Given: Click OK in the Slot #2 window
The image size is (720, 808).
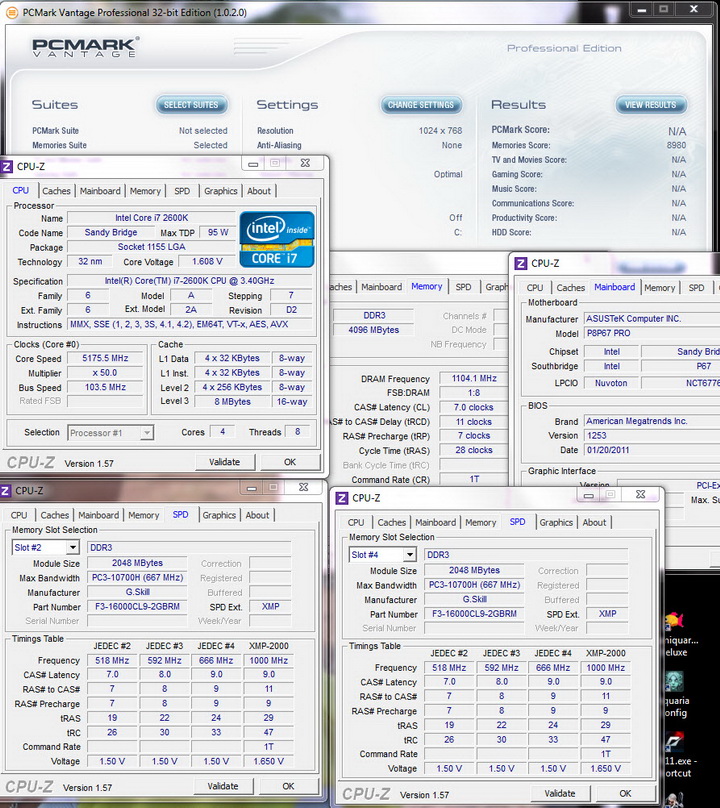Looking at the screenshot, I should click(289, 786).
